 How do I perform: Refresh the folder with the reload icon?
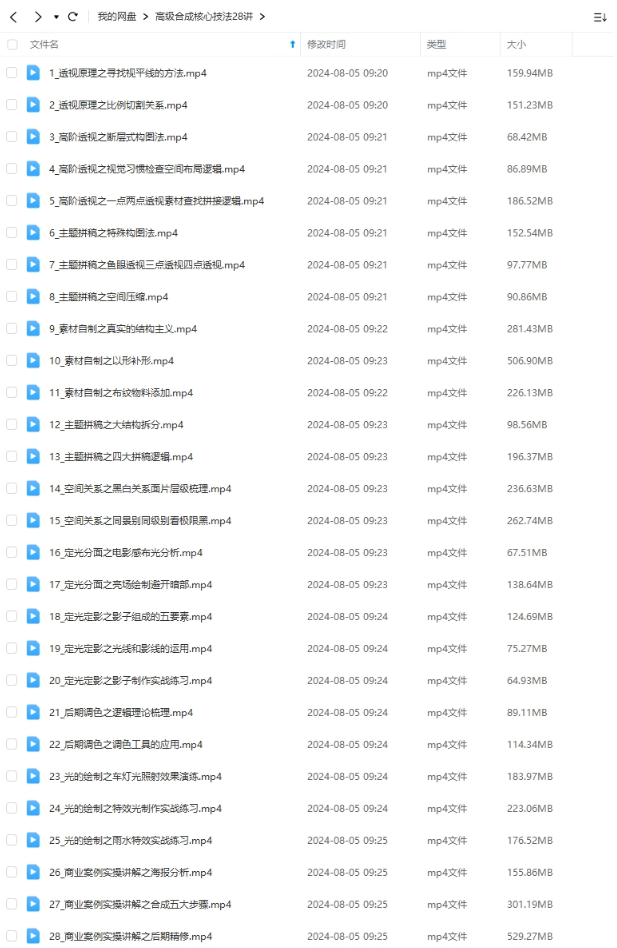pos(73,17)
